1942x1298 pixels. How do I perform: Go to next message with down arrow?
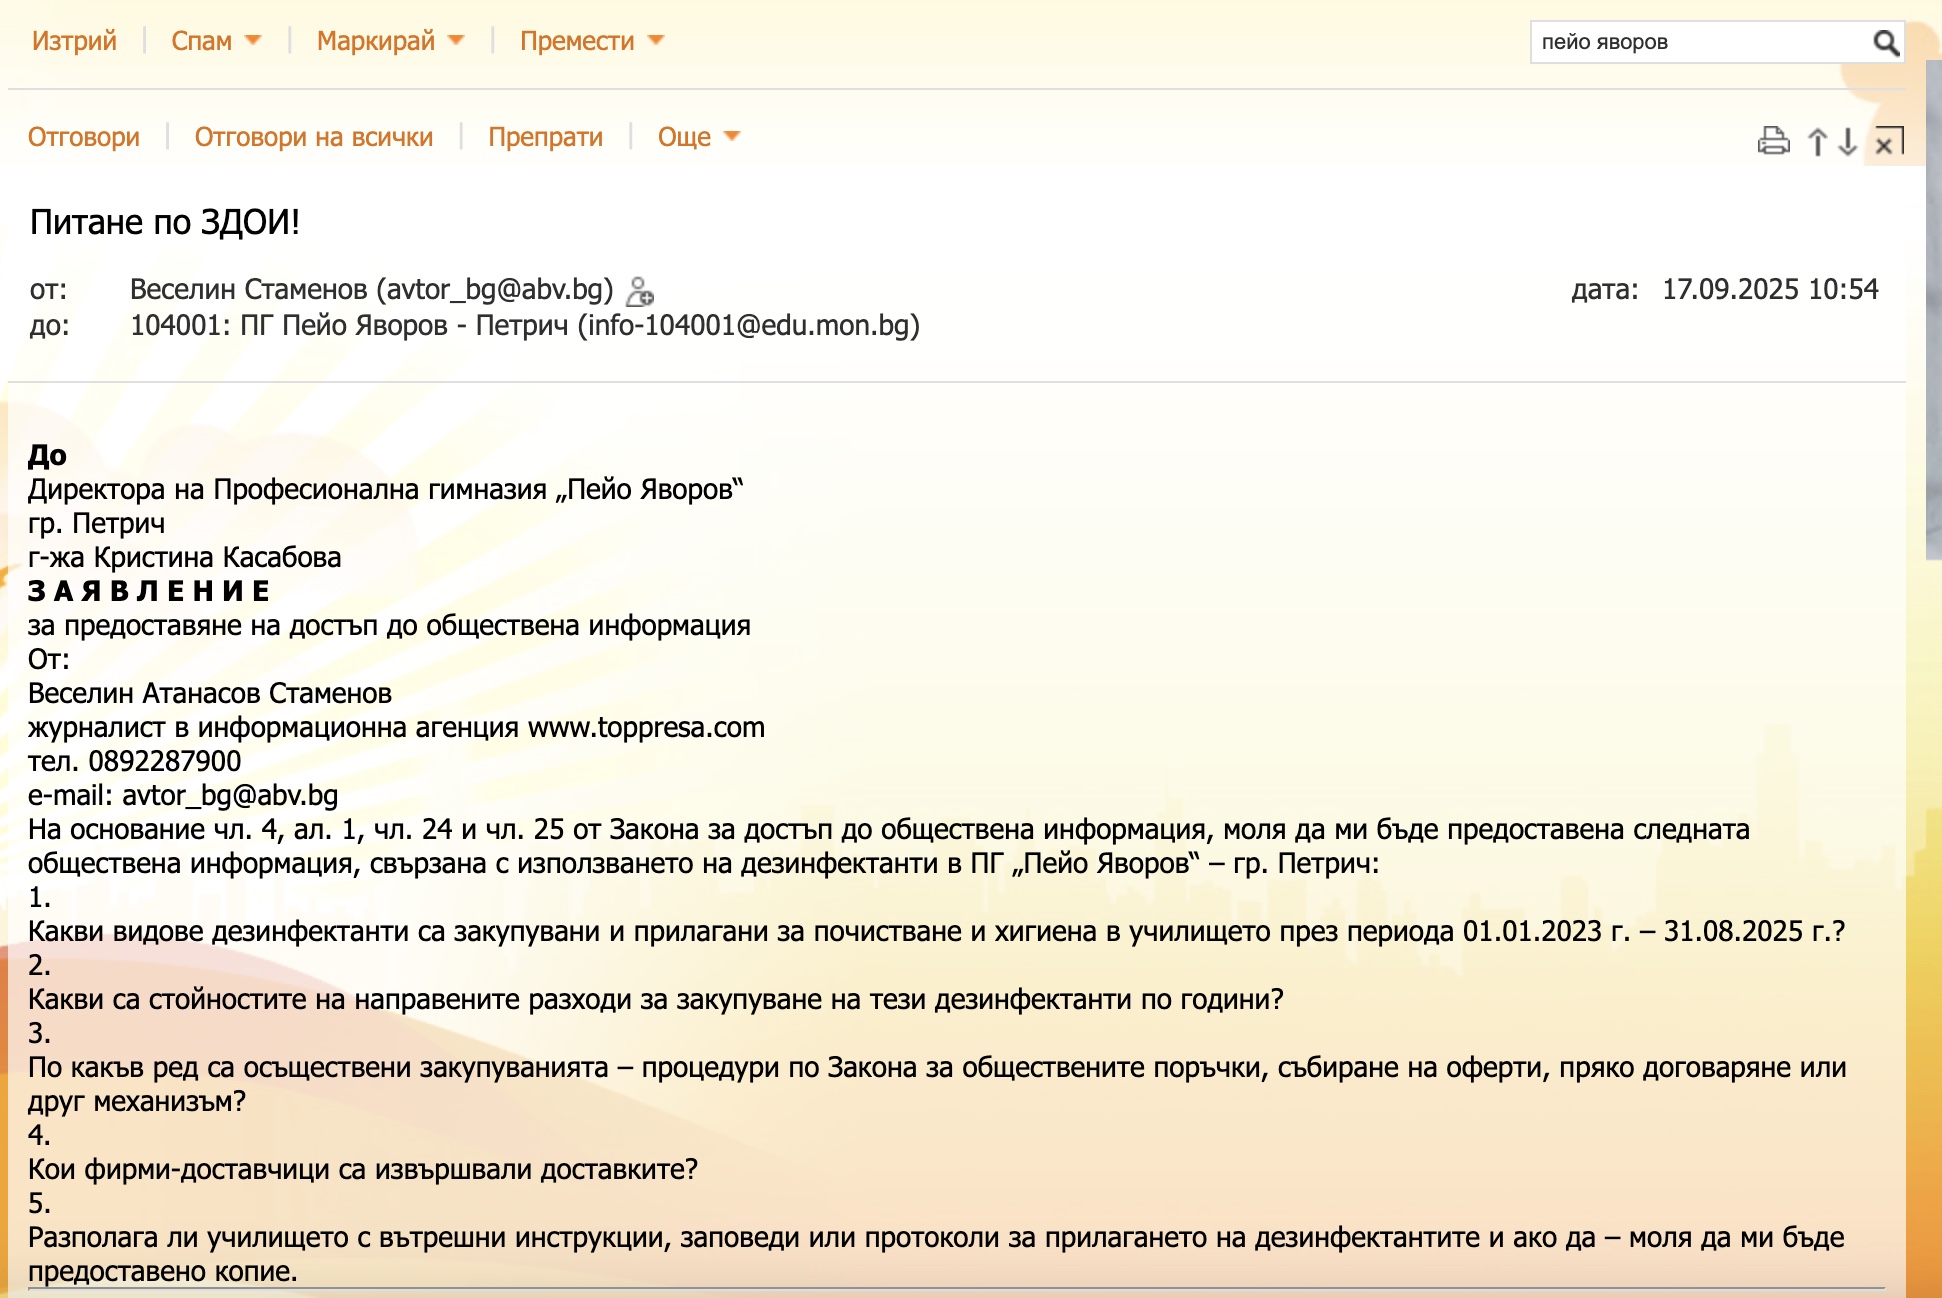(x=1848, y=142)
